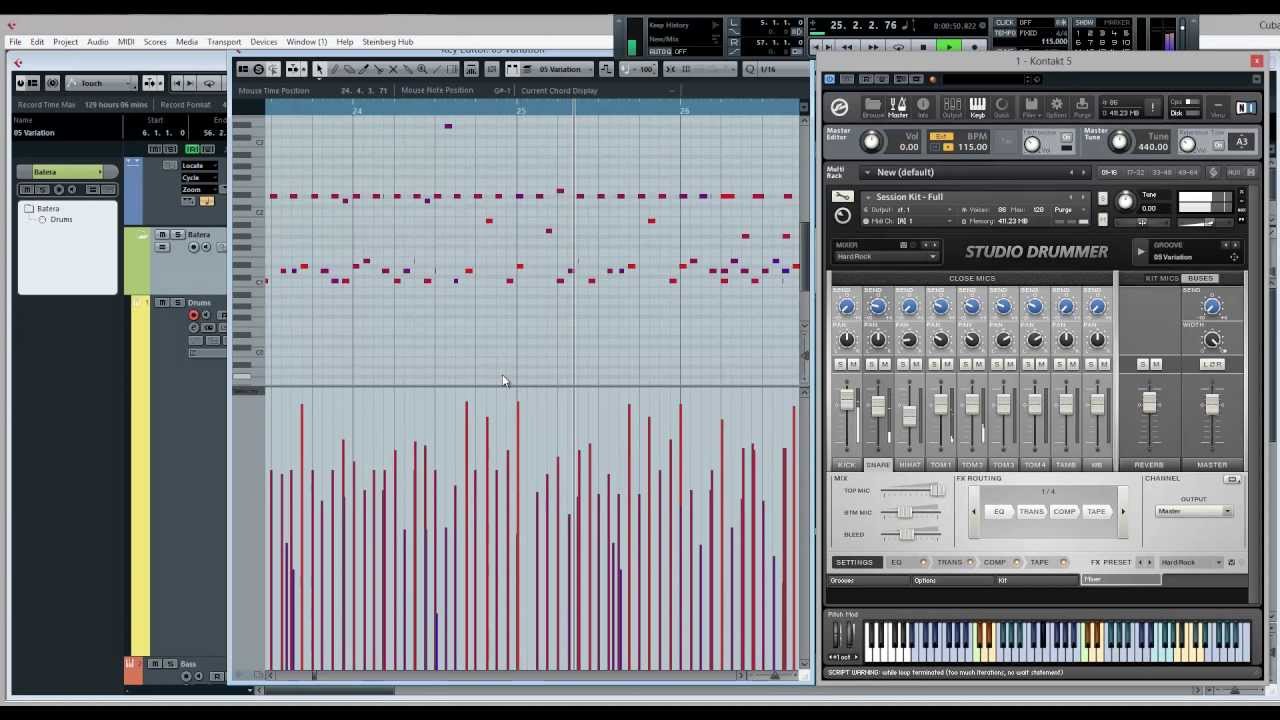The width and height of the screenshot is (1280, 720).
Task: Toggle the L/R swap button on MASTER
Action: 1212,364
